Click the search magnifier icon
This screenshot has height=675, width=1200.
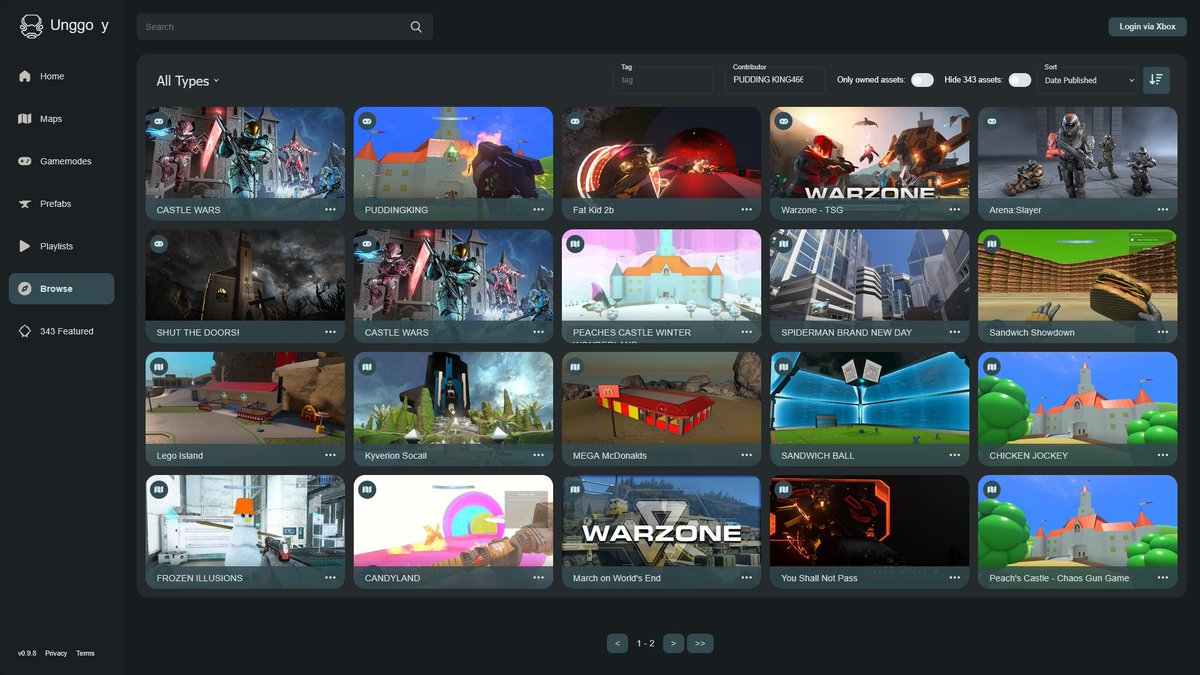pos(416,27)
